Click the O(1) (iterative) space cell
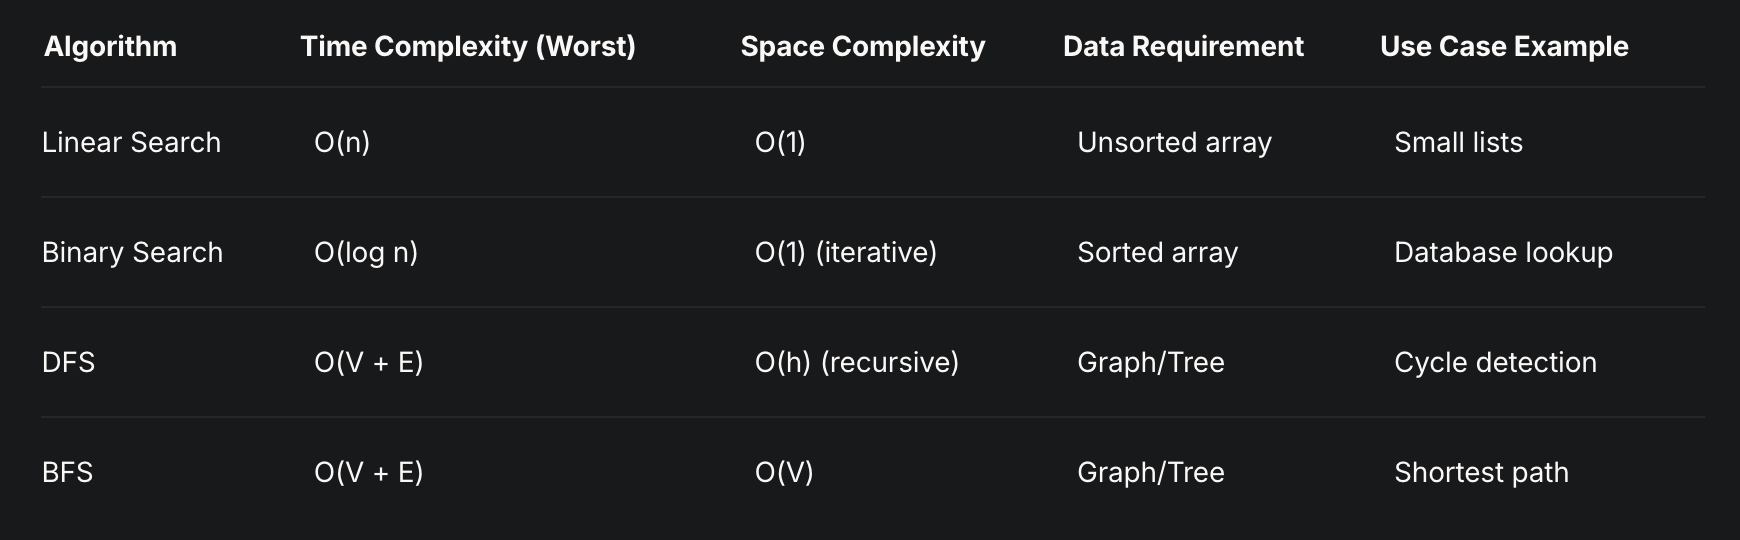The height and width of the screenshot is (540, 1740). [846, 252]
